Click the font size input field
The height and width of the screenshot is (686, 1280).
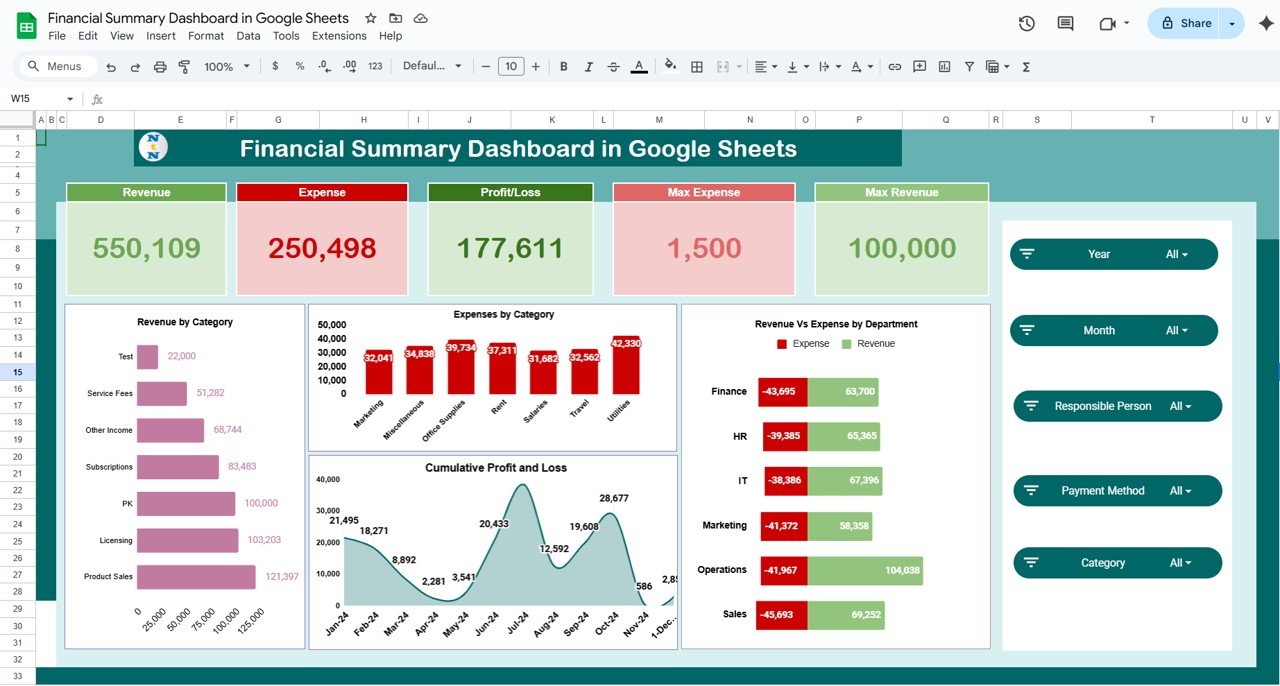(x=511, y=67)
